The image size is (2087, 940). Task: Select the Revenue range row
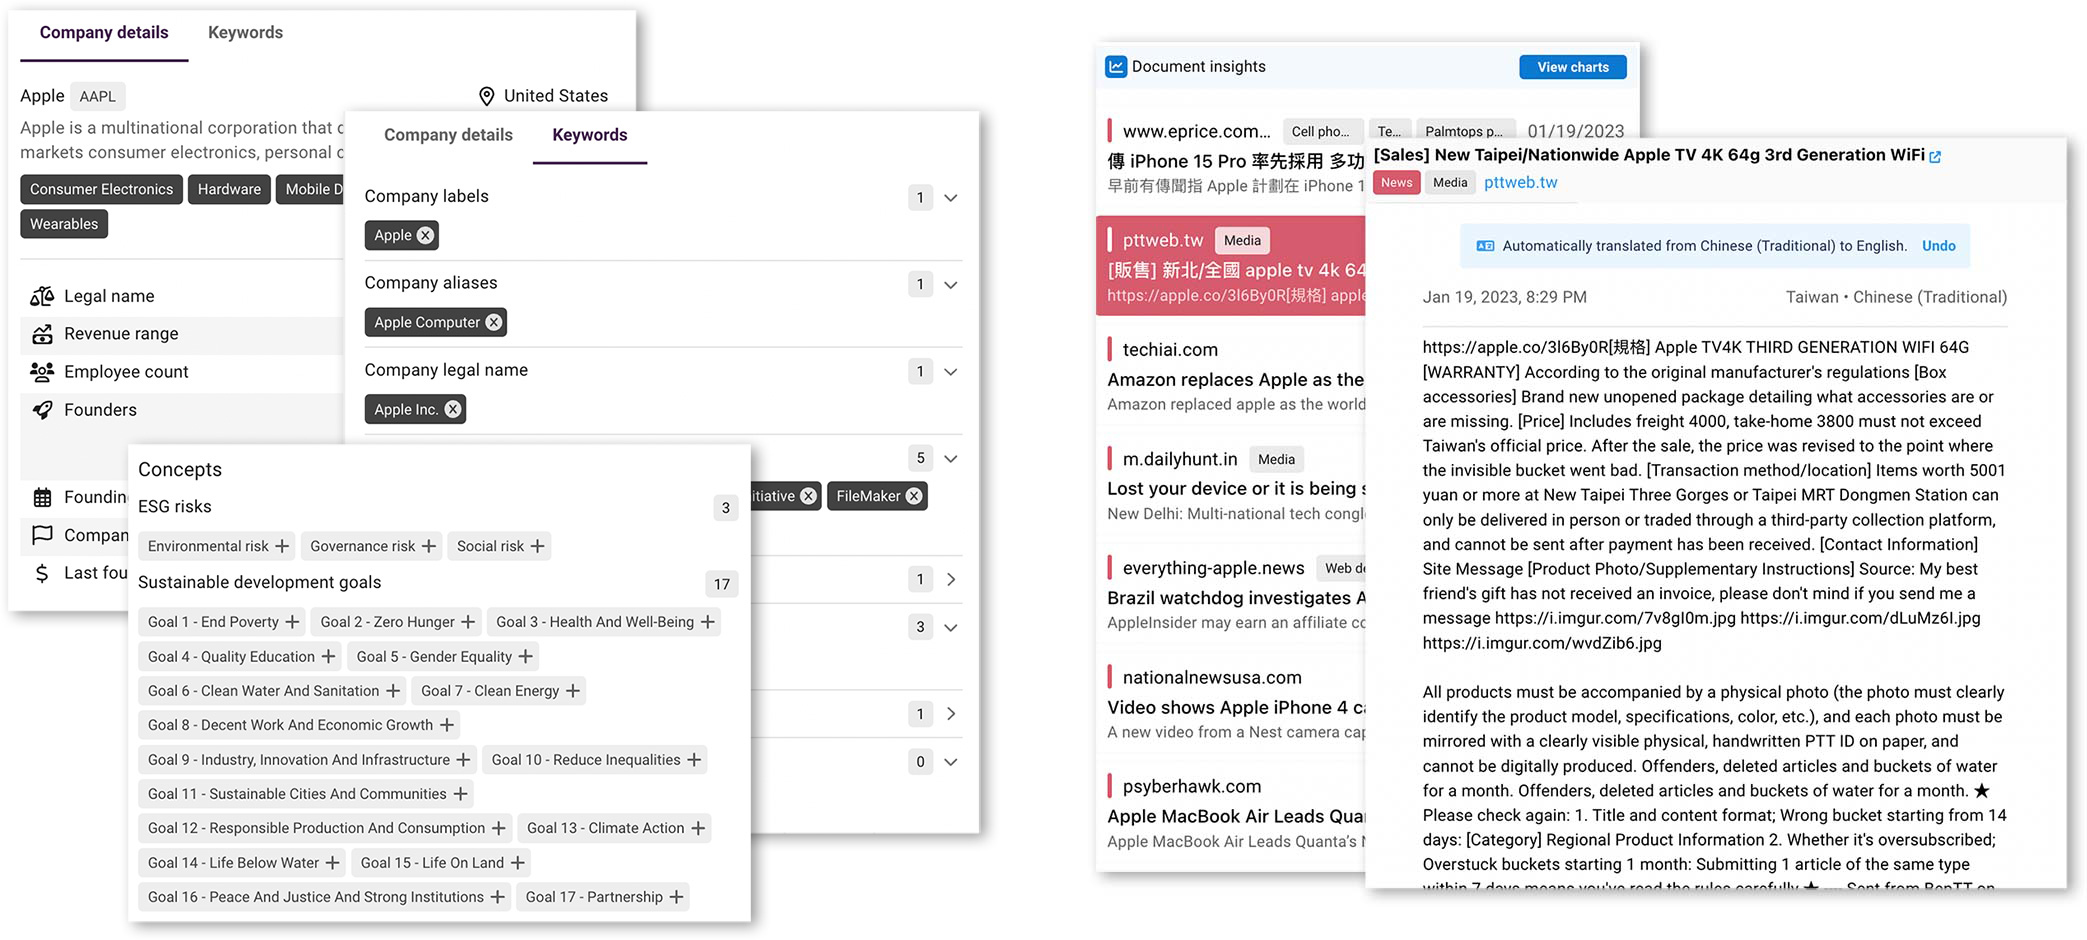click(181, 334)
